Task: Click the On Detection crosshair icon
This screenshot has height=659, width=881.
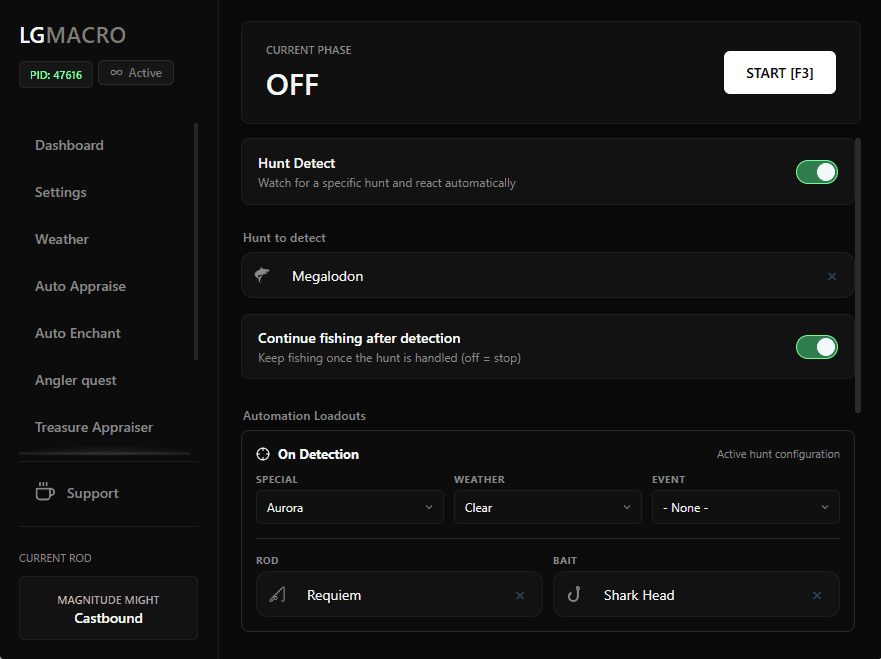Action: pyautogui.click(x=263, y=454)
